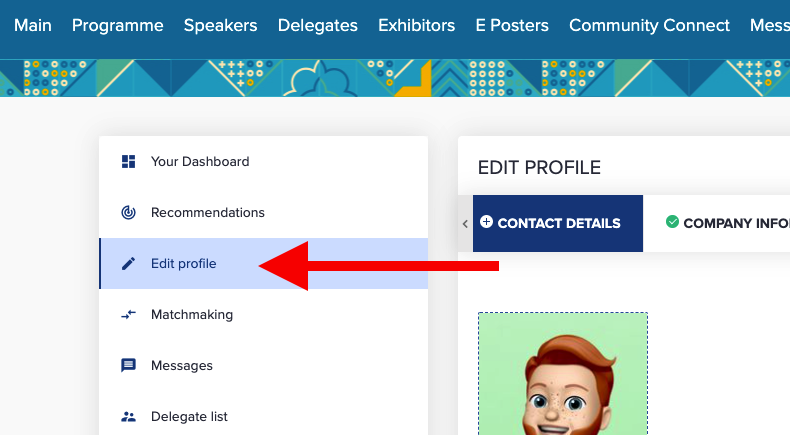Click the Edit profile pencil icon
Image resolution: width=790 pixels, height=435 pixels.
point(128,263)
